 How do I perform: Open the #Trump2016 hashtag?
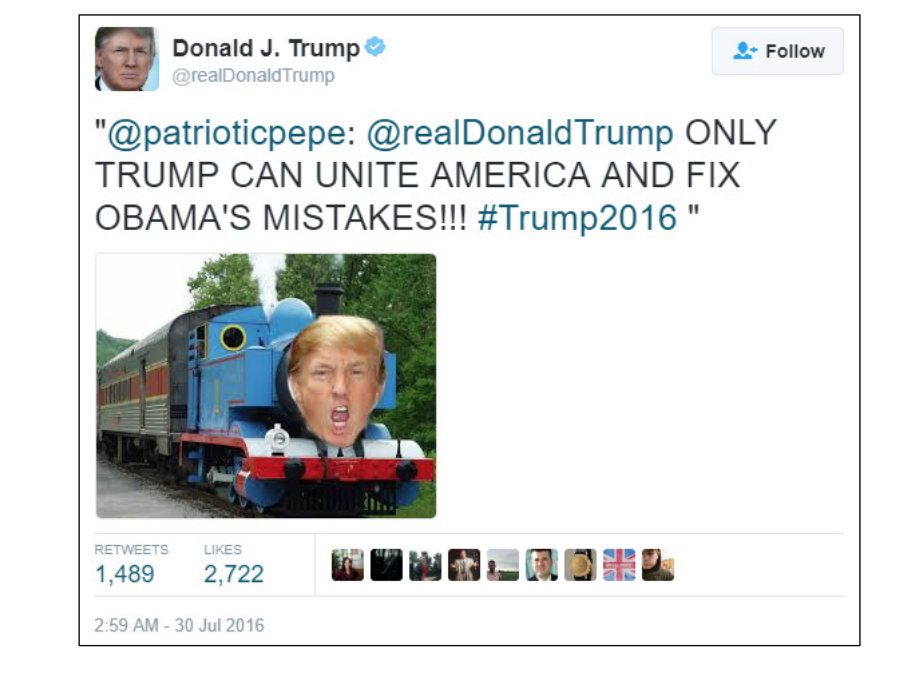pyautogui.click(x=577, y=218)
